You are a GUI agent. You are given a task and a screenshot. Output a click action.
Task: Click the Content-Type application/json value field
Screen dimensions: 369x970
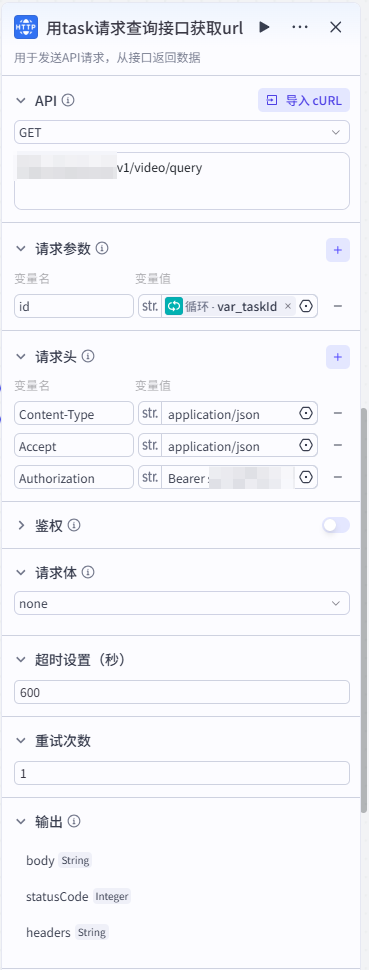point(228,413)
